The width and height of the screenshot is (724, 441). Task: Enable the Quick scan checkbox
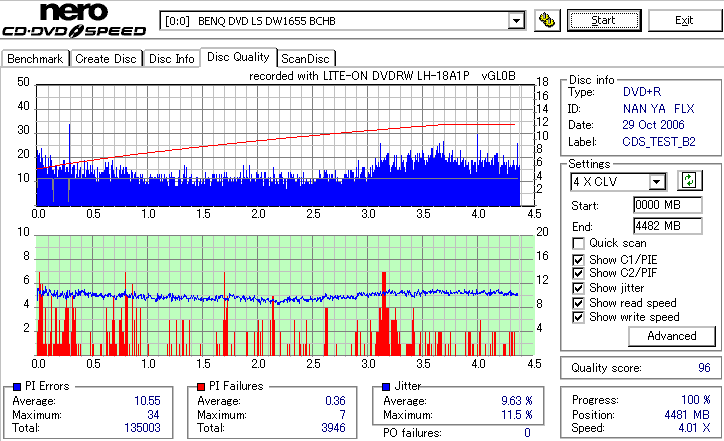[x=578, y=243]
